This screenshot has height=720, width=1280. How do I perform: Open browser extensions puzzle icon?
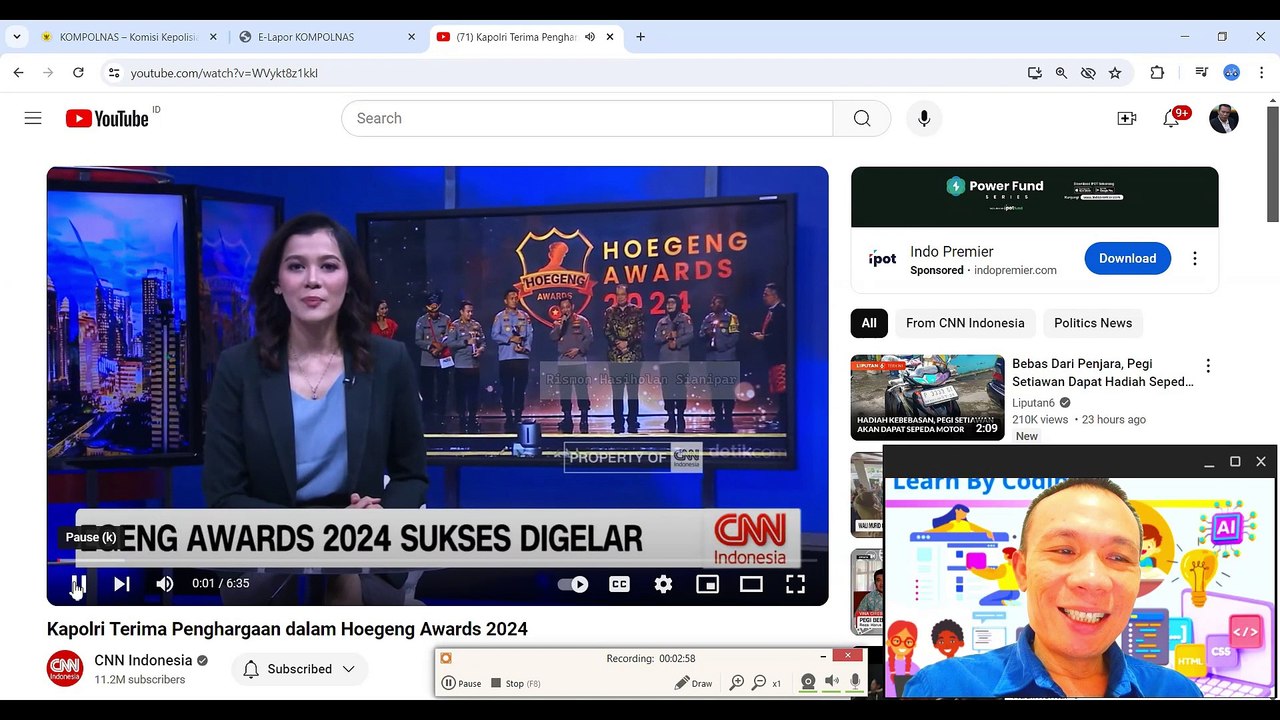coord(1157,73)
